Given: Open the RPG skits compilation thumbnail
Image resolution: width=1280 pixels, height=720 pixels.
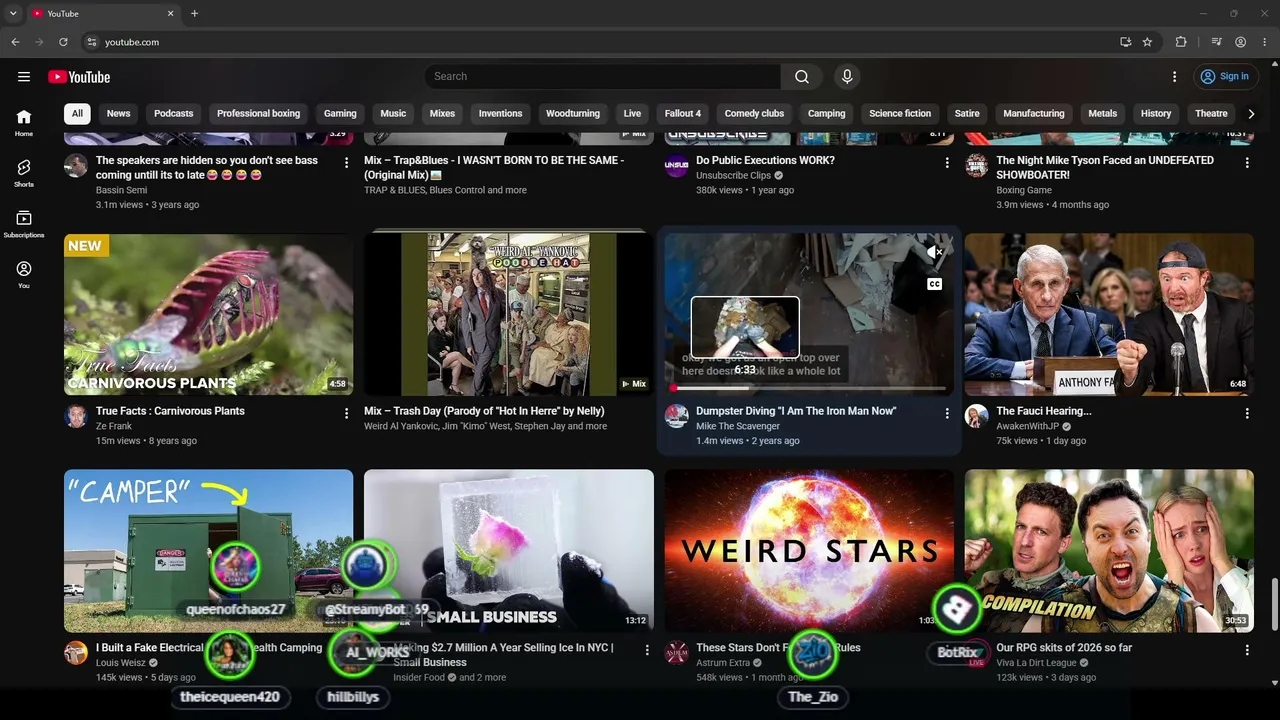Looking at the screenshot, I should (x=1109, y=551).
